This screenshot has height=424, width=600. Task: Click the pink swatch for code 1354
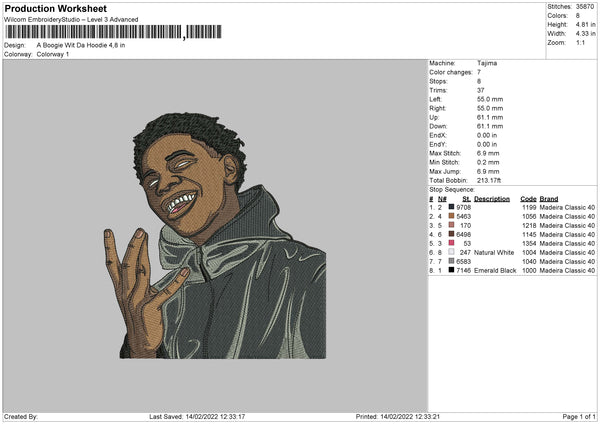click(451, 243)
